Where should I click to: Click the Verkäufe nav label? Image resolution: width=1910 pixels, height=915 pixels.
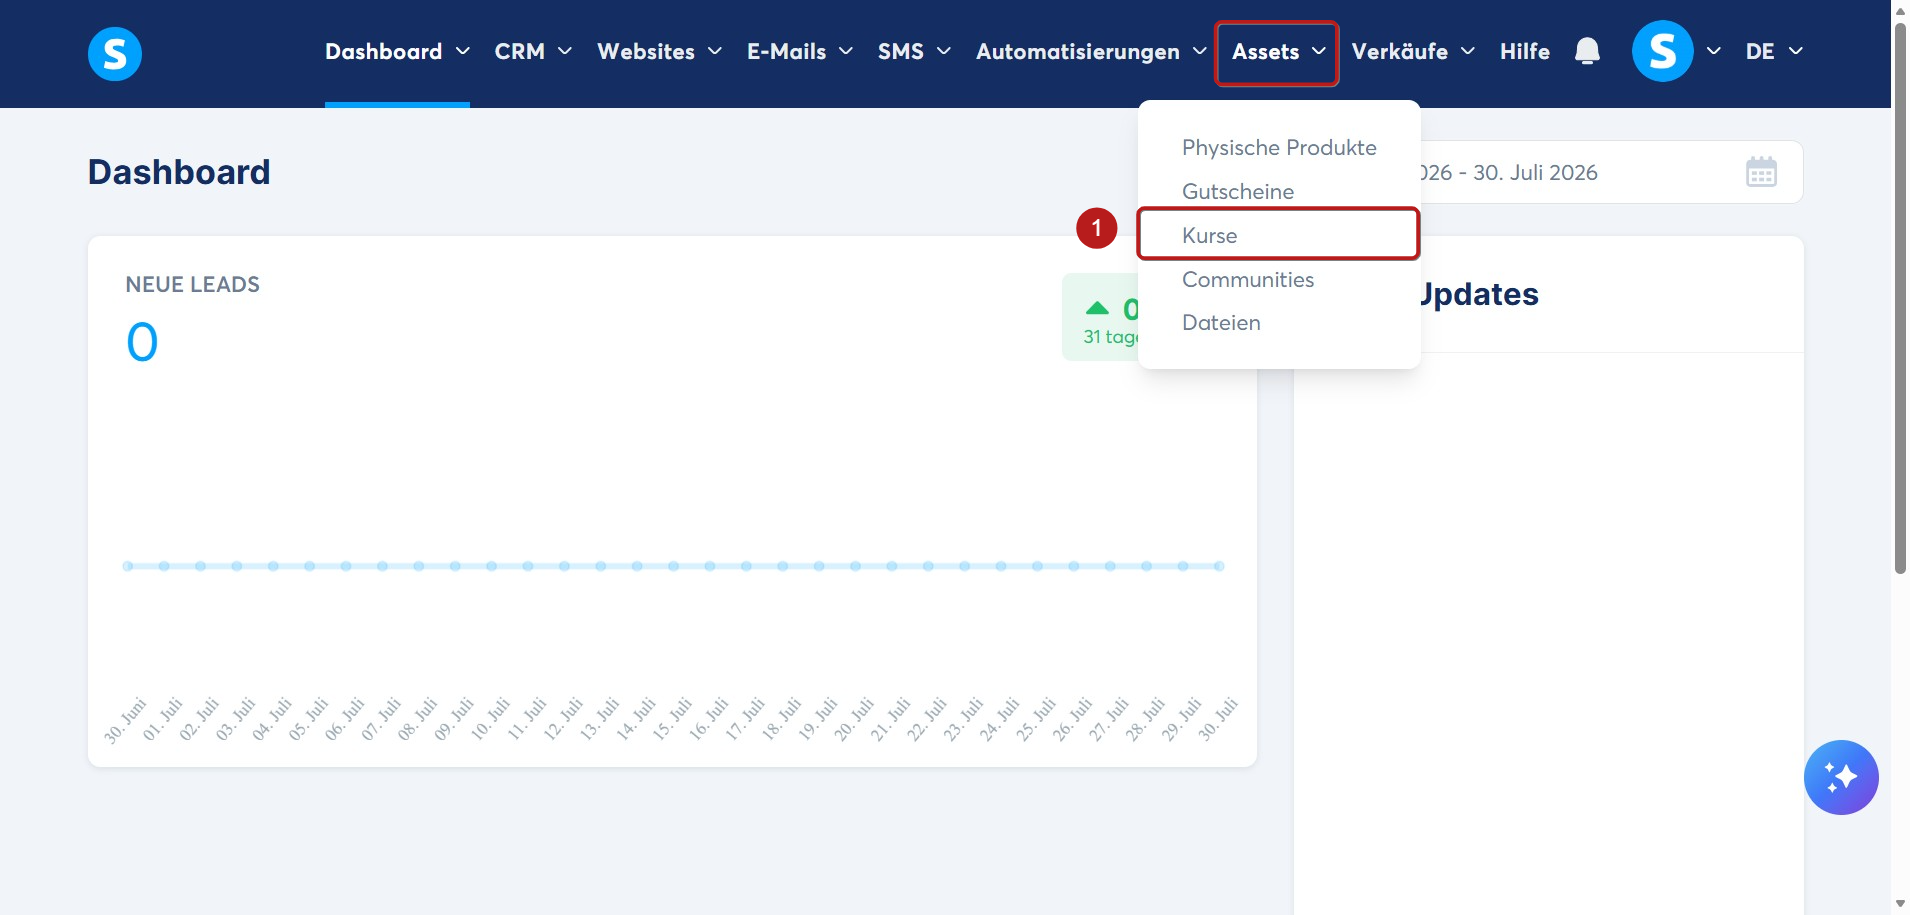1399,51
